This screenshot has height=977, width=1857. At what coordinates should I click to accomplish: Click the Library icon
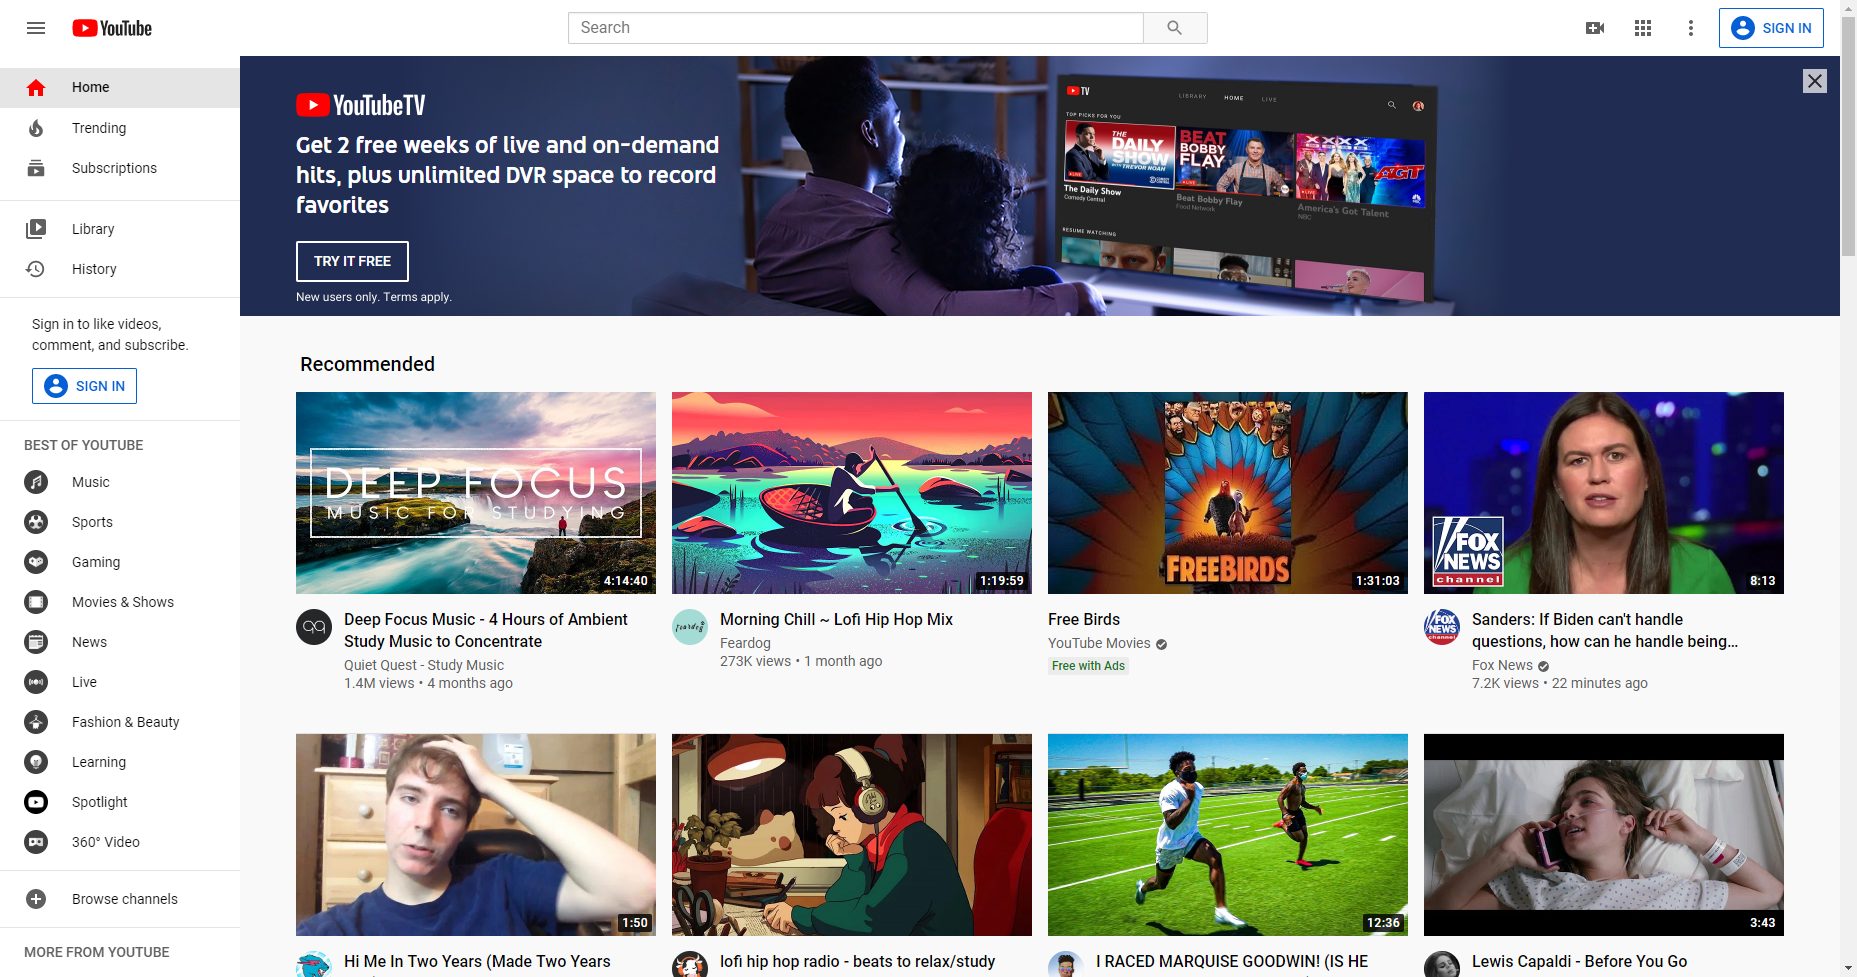(x=36, y=229)
